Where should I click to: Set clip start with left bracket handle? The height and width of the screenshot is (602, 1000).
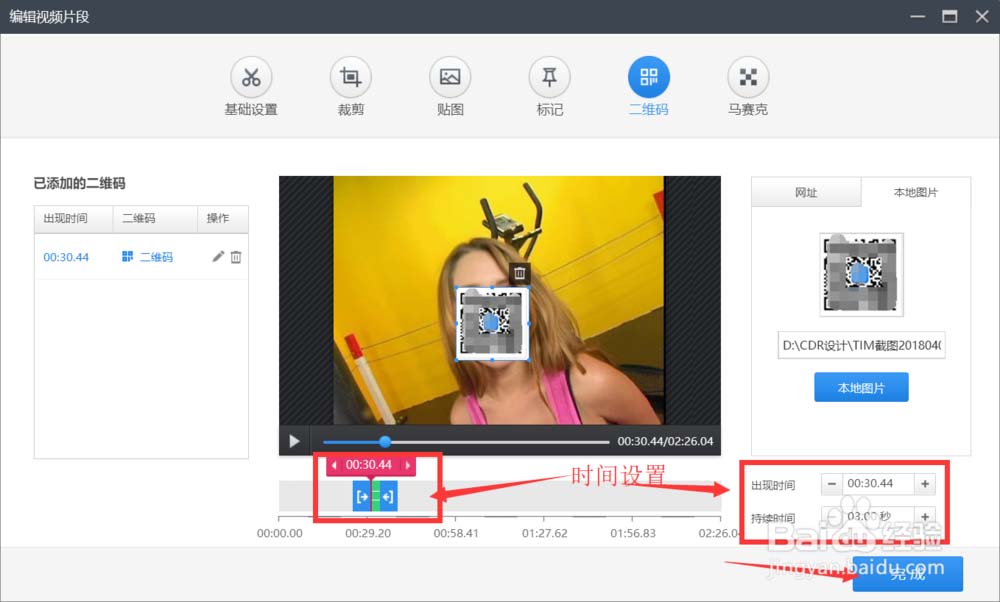[x=362, y=496]
